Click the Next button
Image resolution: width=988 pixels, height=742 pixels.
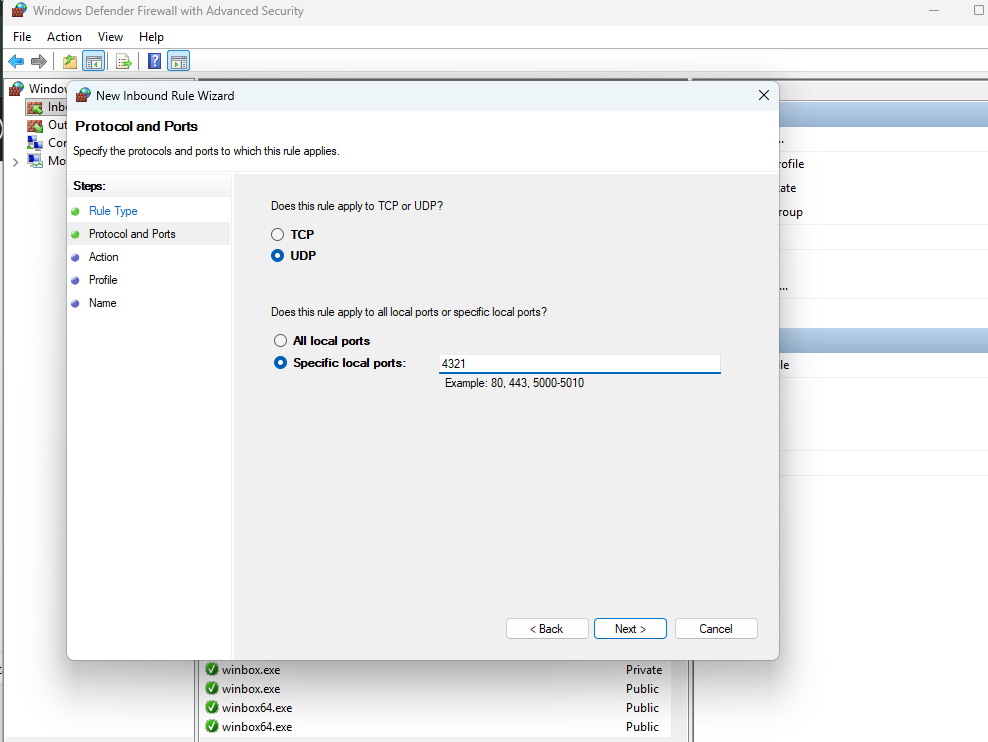(630, 629)
